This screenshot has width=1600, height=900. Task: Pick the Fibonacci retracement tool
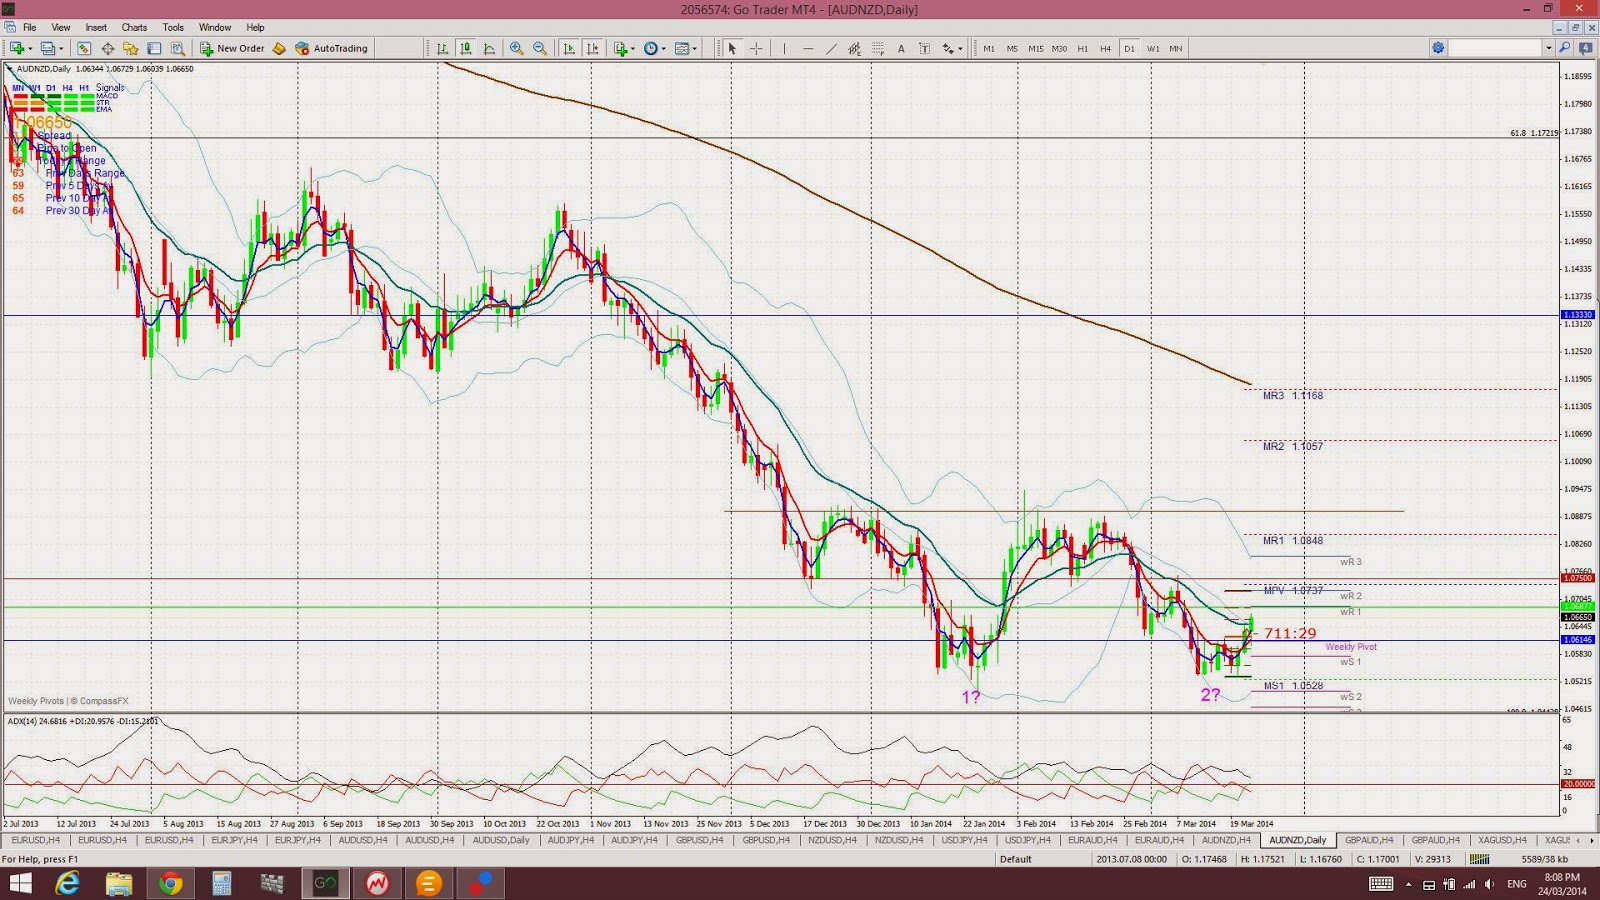coord(877,48)
